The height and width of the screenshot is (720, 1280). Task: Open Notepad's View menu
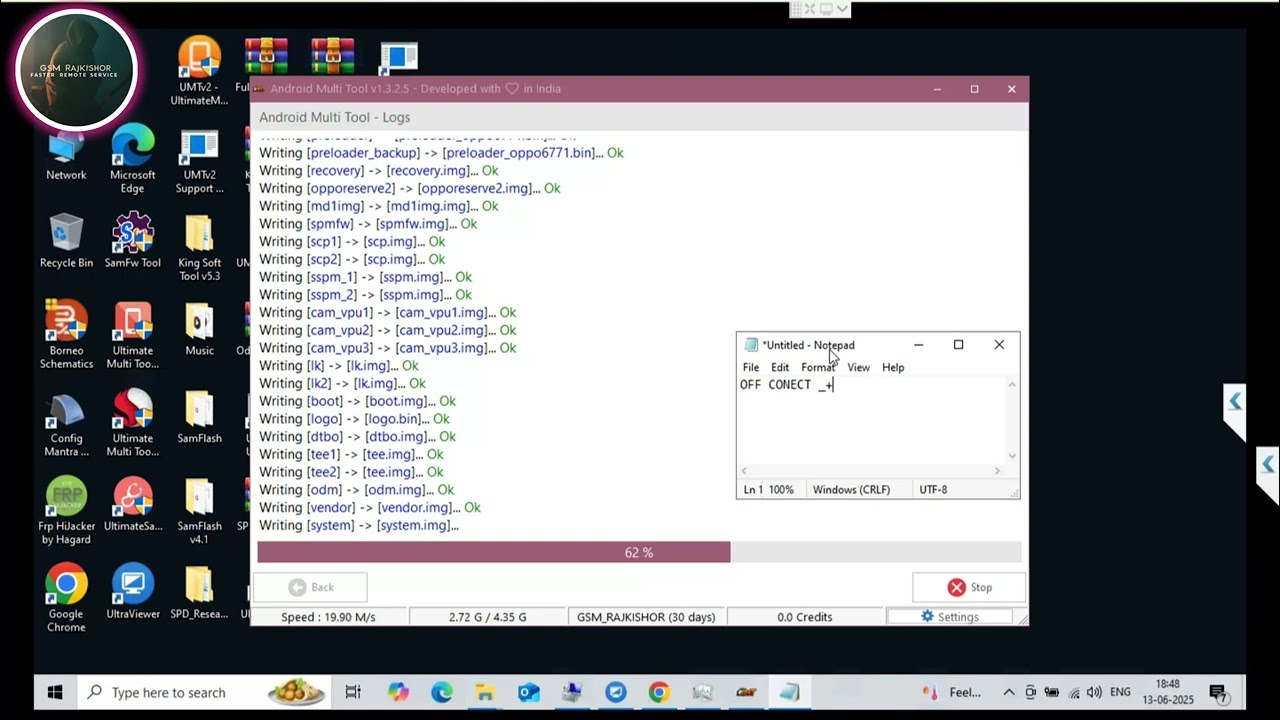(x=859, y=367)
